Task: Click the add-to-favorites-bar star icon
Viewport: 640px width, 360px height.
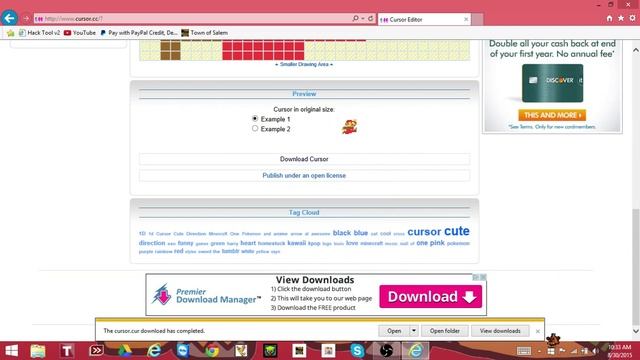Action: [10, 33]
